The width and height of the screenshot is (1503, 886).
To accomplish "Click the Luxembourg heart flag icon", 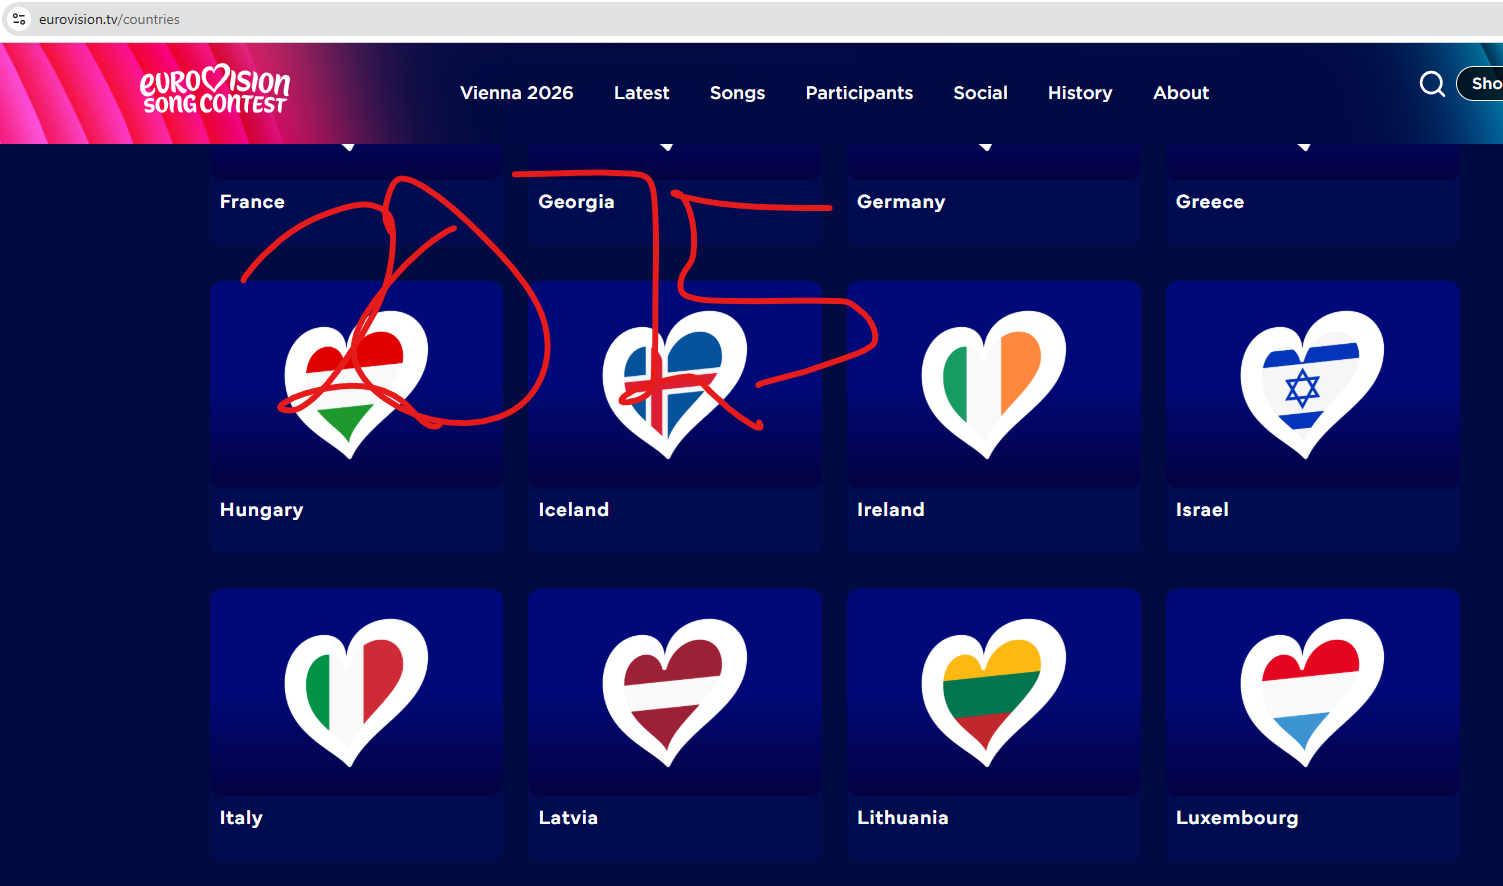I will pyautogui.click(x=1312, y=693).
